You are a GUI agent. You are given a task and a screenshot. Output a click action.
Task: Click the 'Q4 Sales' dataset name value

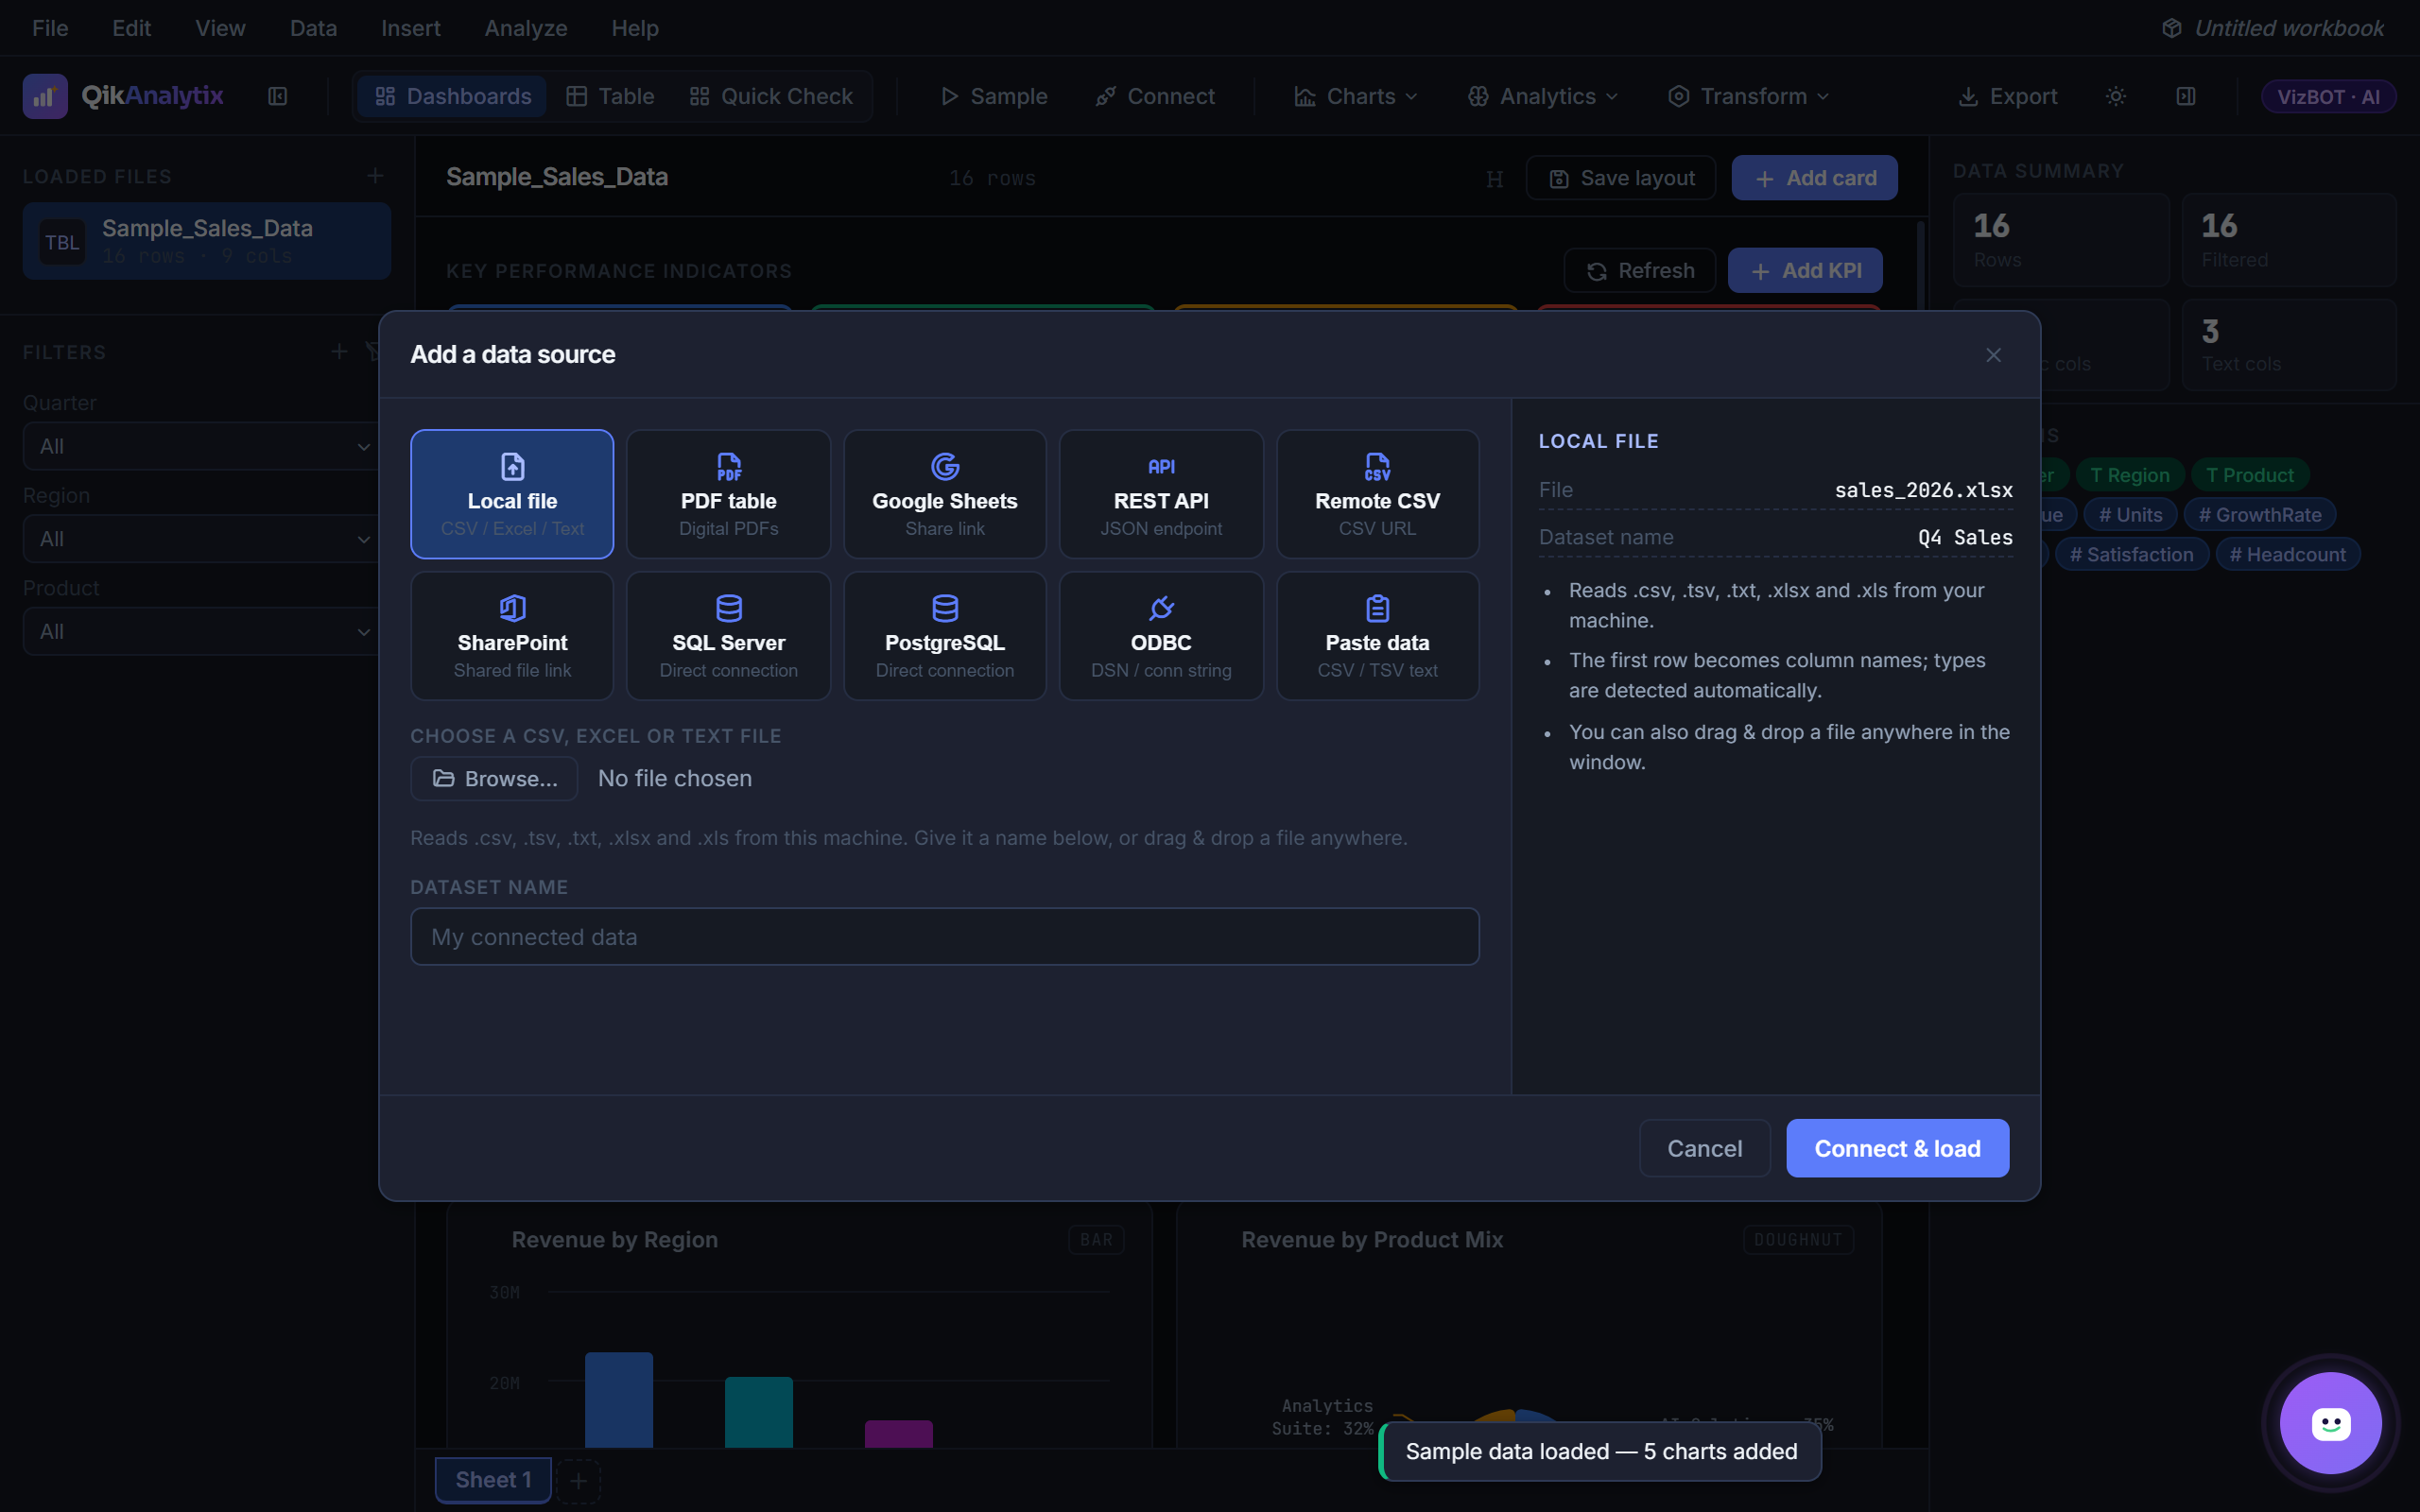(1965, 537)
